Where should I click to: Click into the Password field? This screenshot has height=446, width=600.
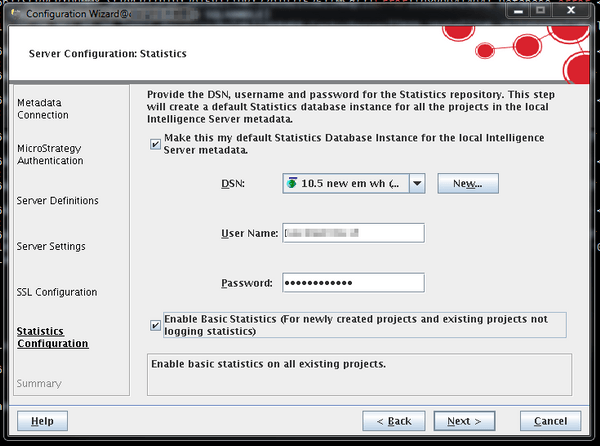pos(353,283)
